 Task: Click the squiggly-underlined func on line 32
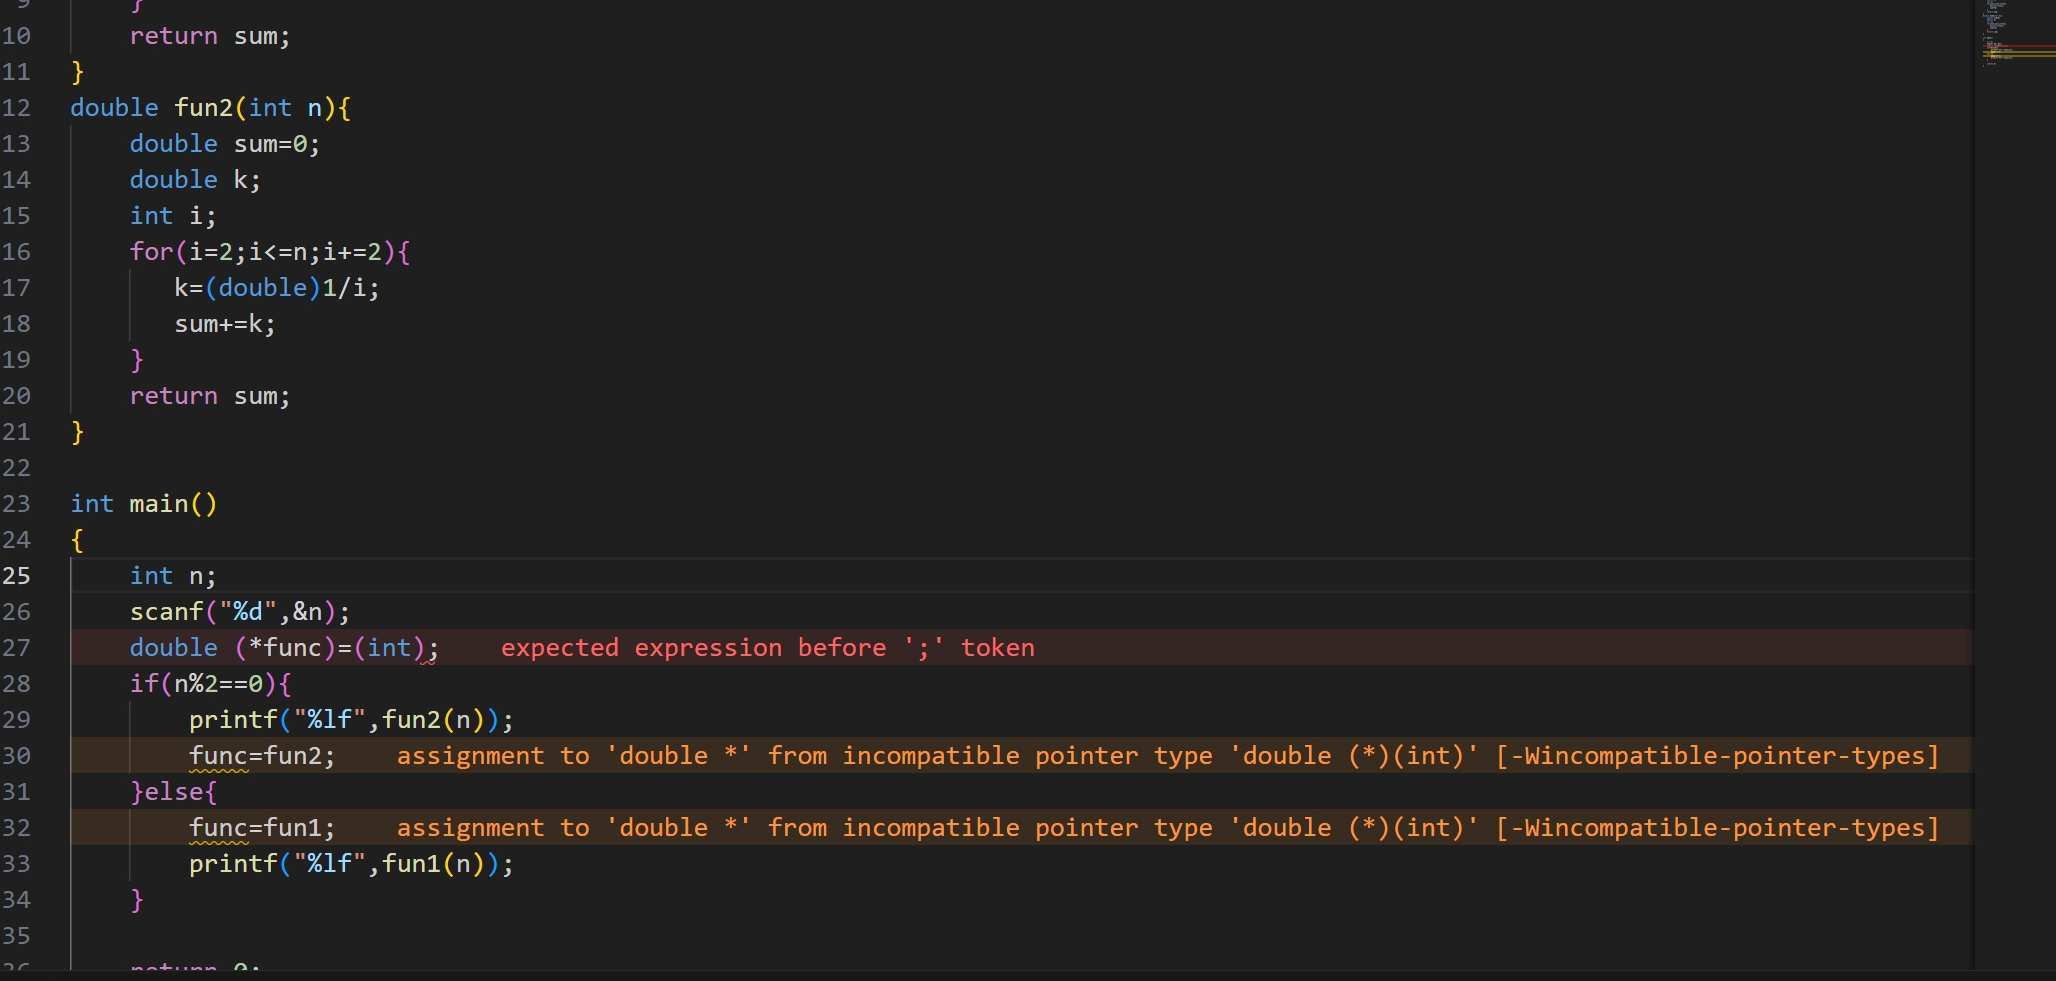(218, 828)
